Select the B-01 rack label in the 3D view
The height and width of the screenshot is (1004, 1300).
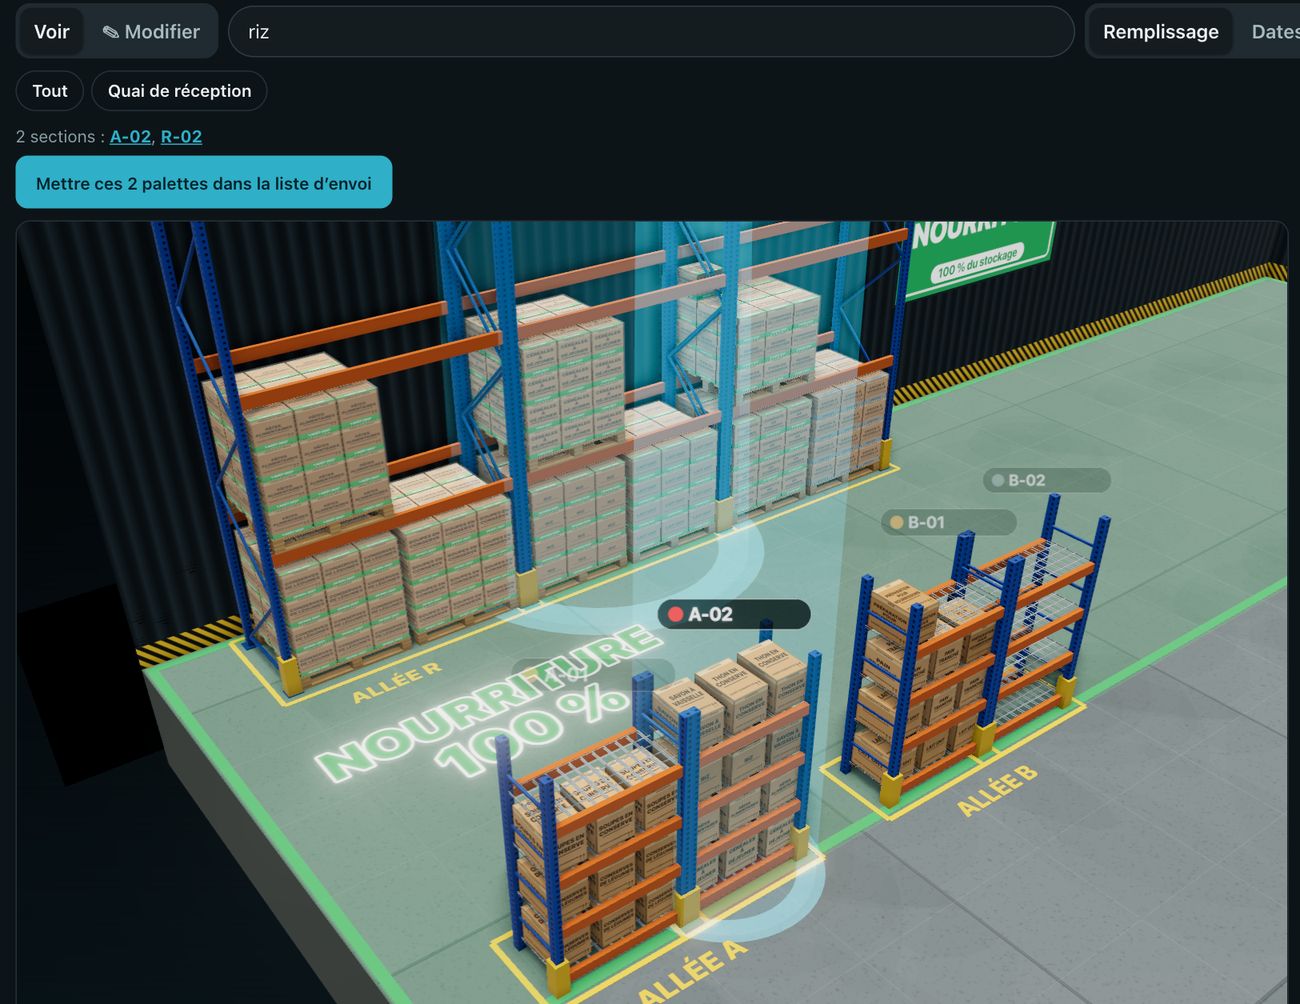pyautogui.click(x=948, y=522)
